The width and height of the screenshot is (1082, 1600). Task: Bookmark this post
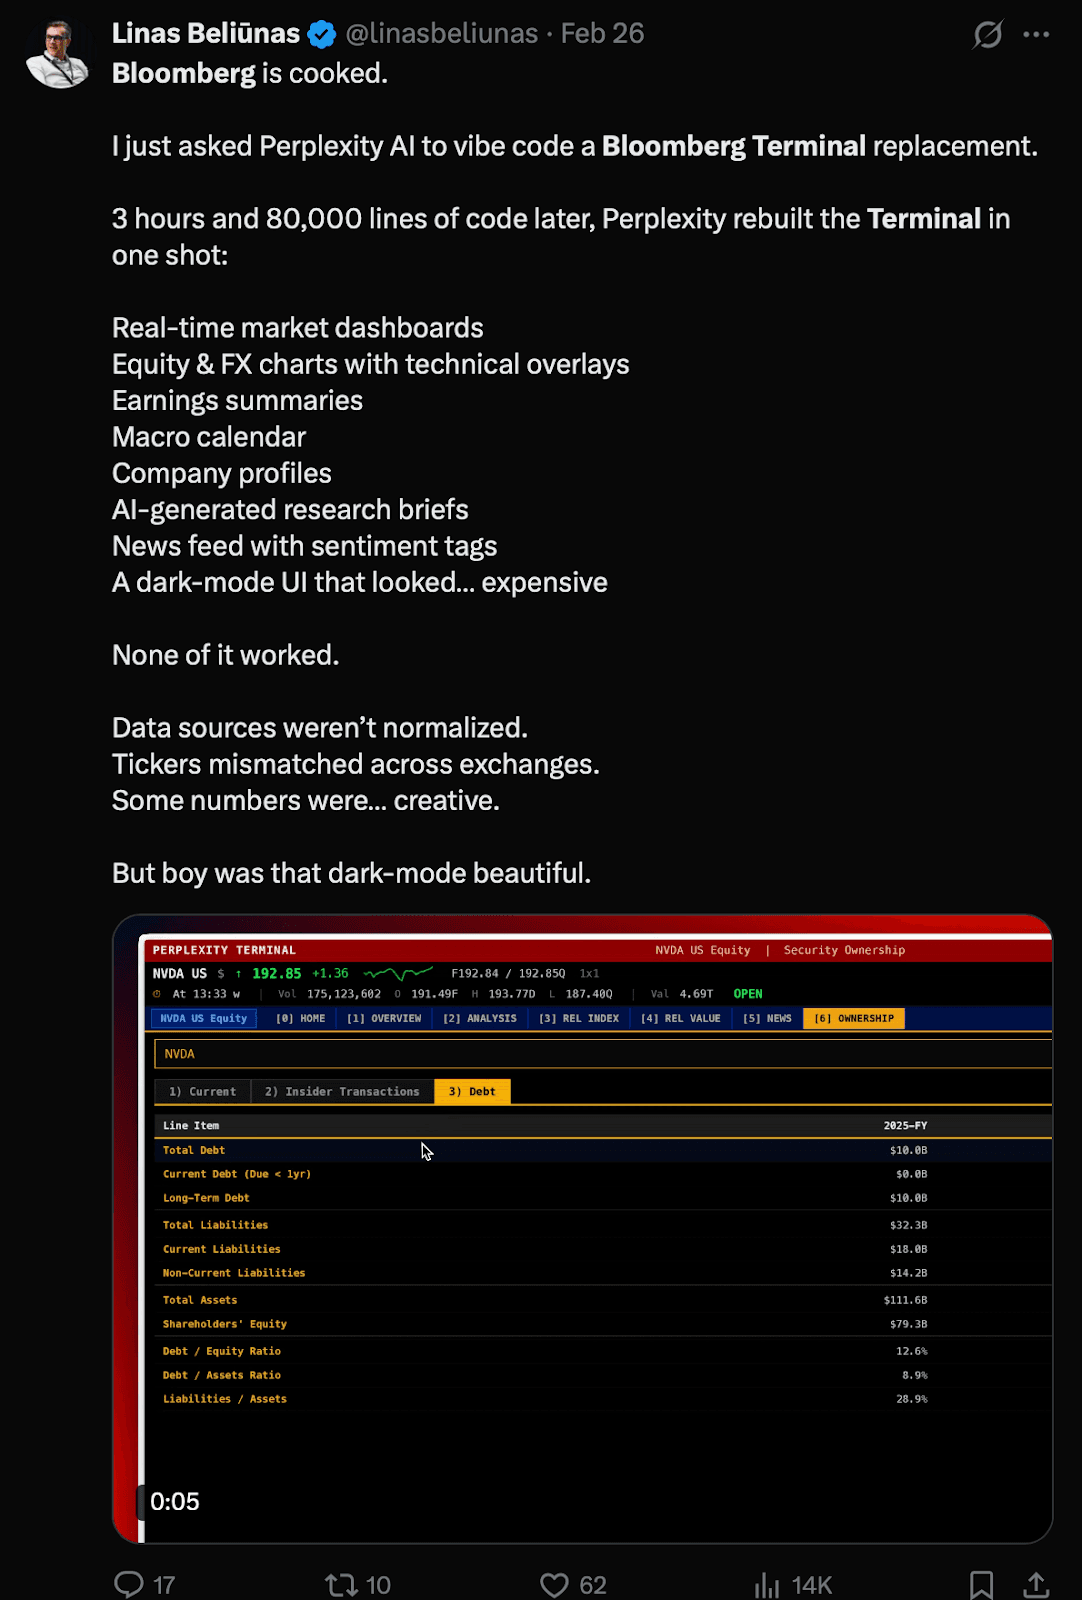tap(981, 1584)
